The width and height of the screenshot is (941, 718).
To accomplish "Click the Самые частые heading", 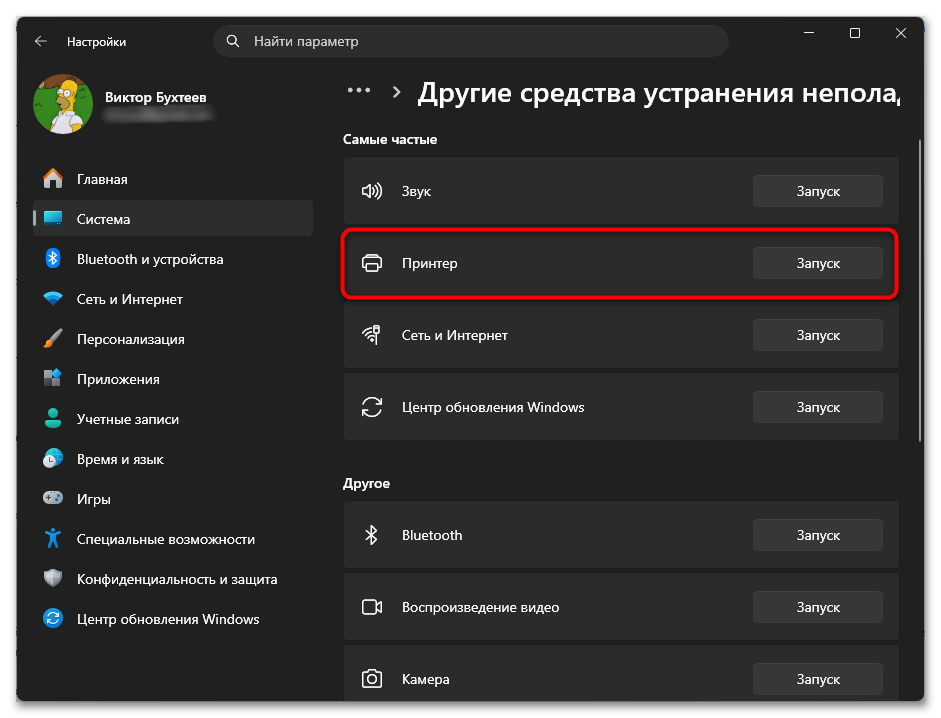I will tap(390, 139).
